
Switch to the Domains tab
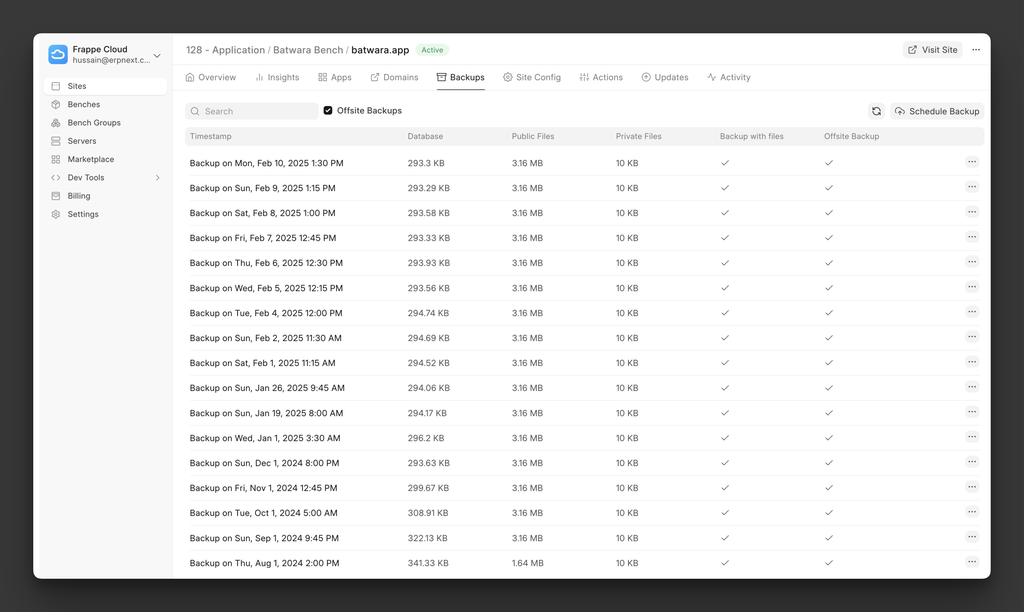pos(394,77)
